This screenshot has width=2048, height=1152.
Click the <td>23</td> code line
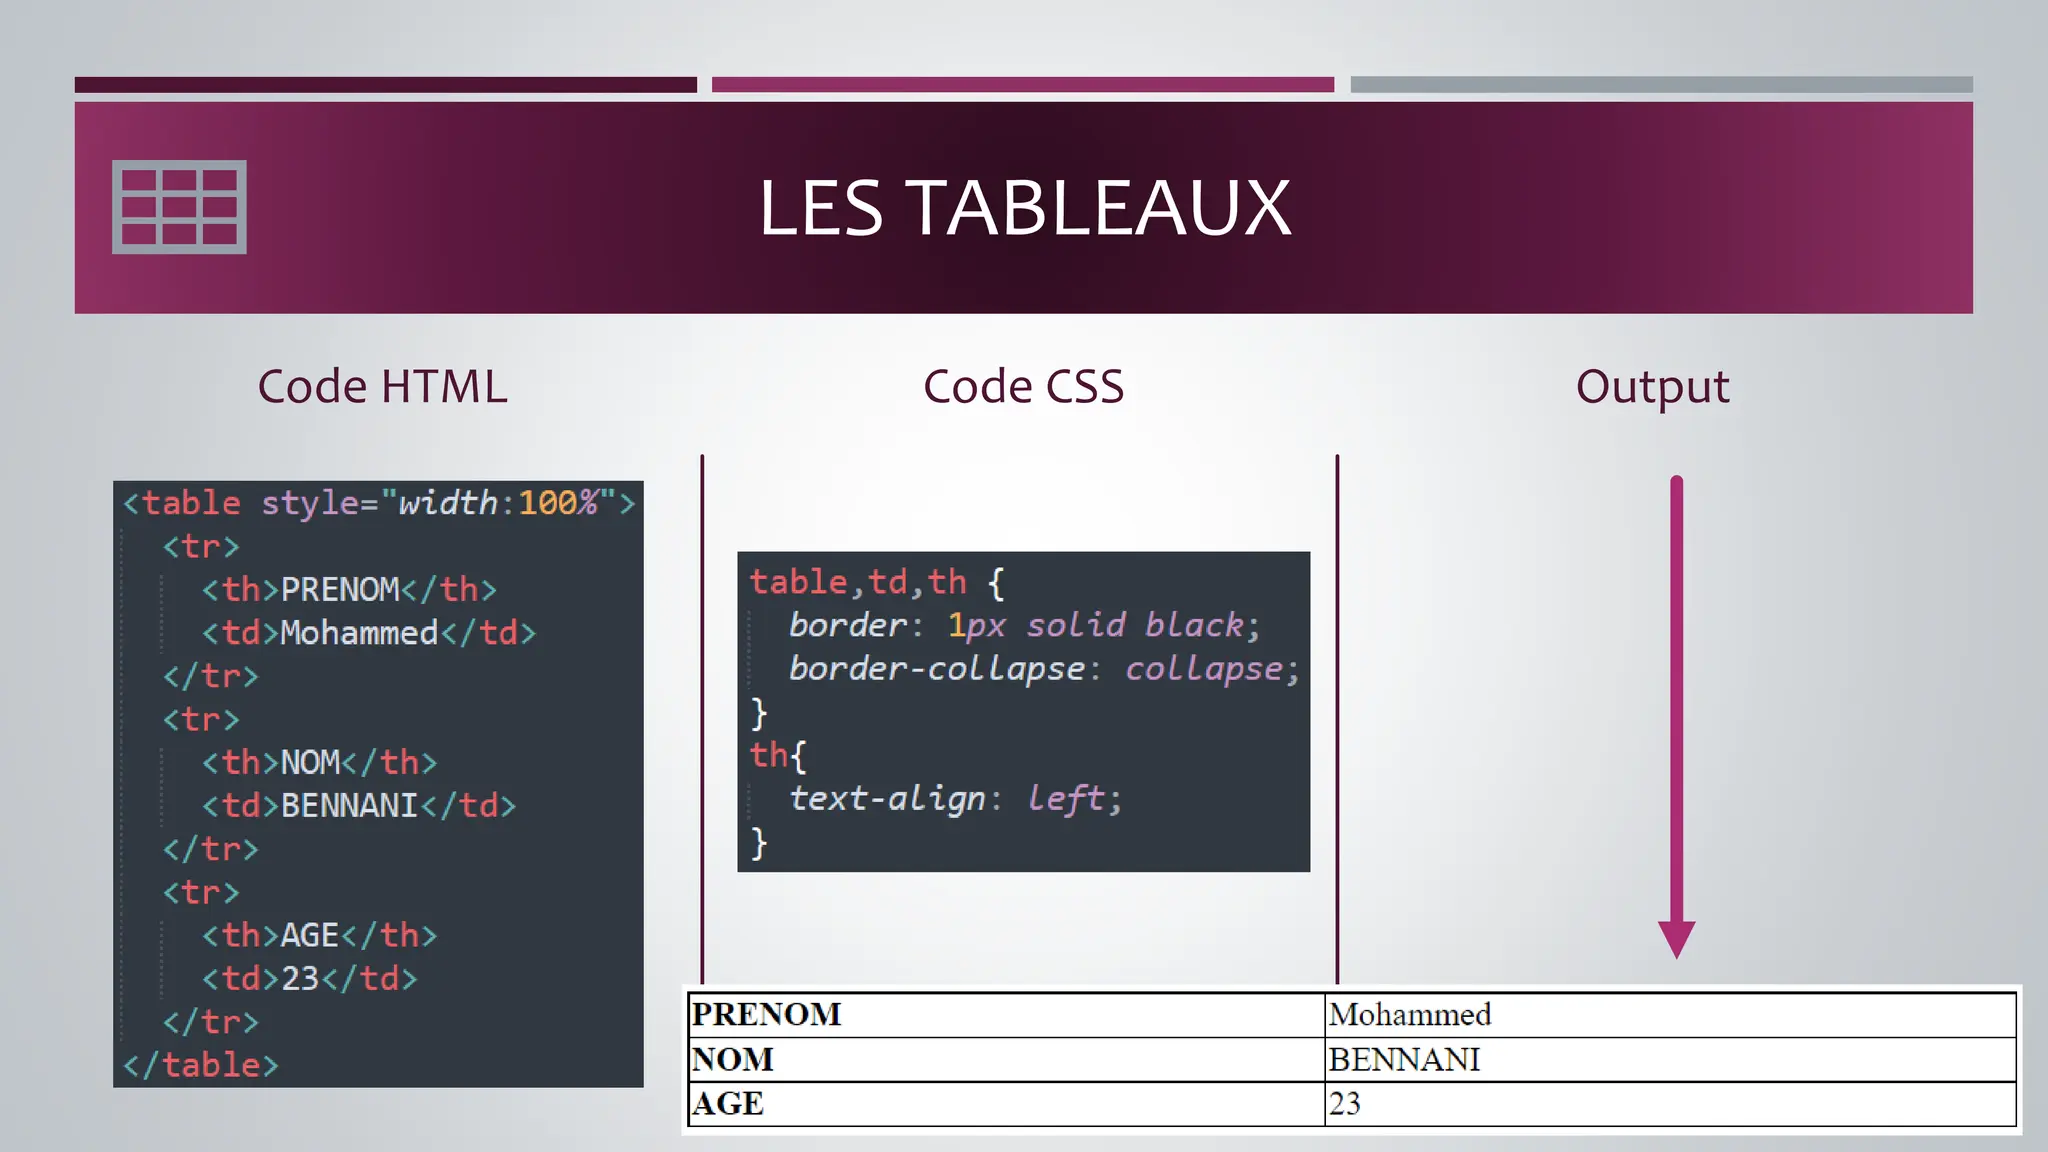309,979
